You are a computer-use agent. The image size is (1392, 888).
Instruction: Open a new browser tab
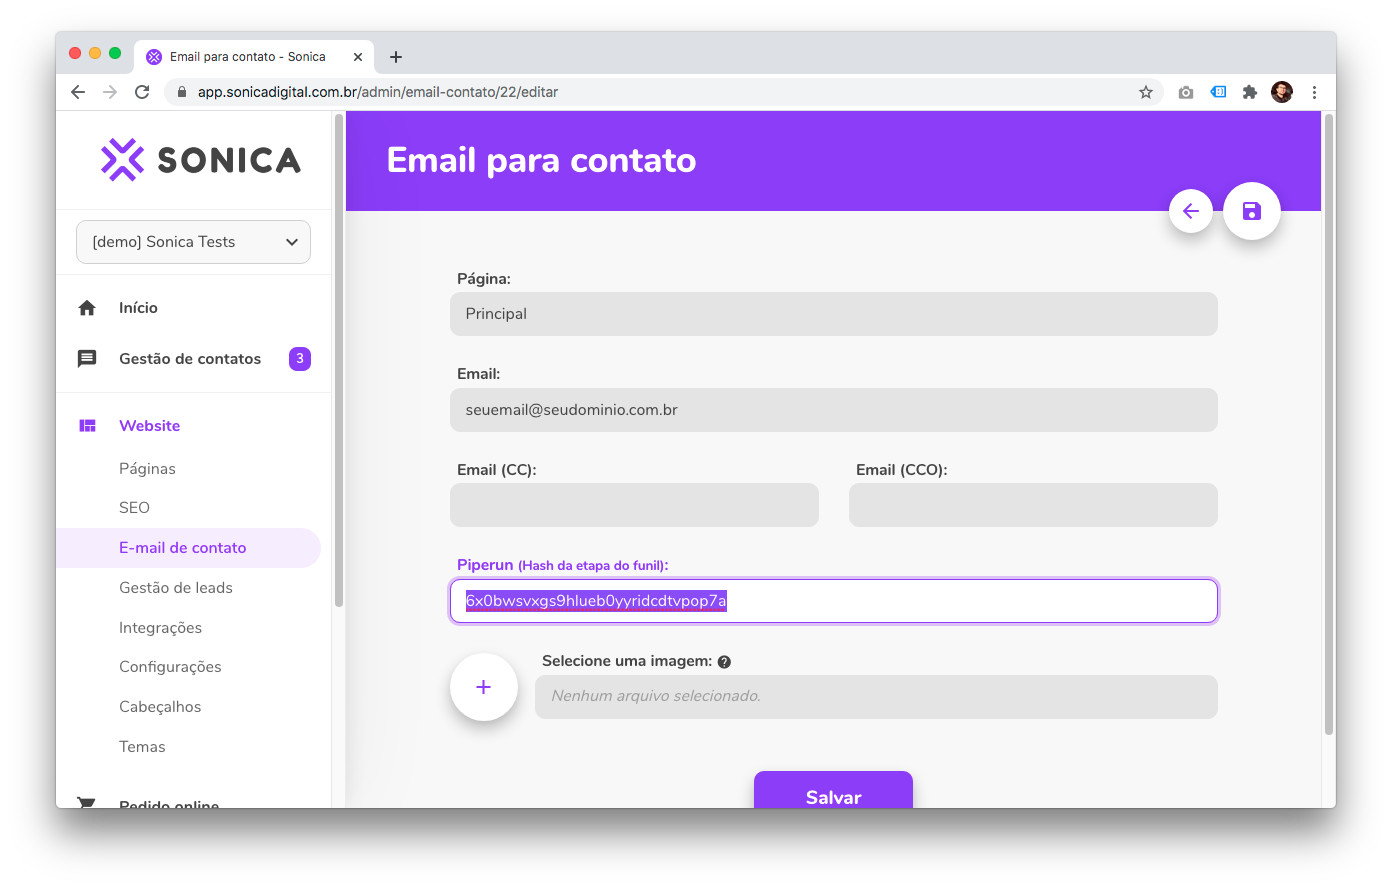396,57
